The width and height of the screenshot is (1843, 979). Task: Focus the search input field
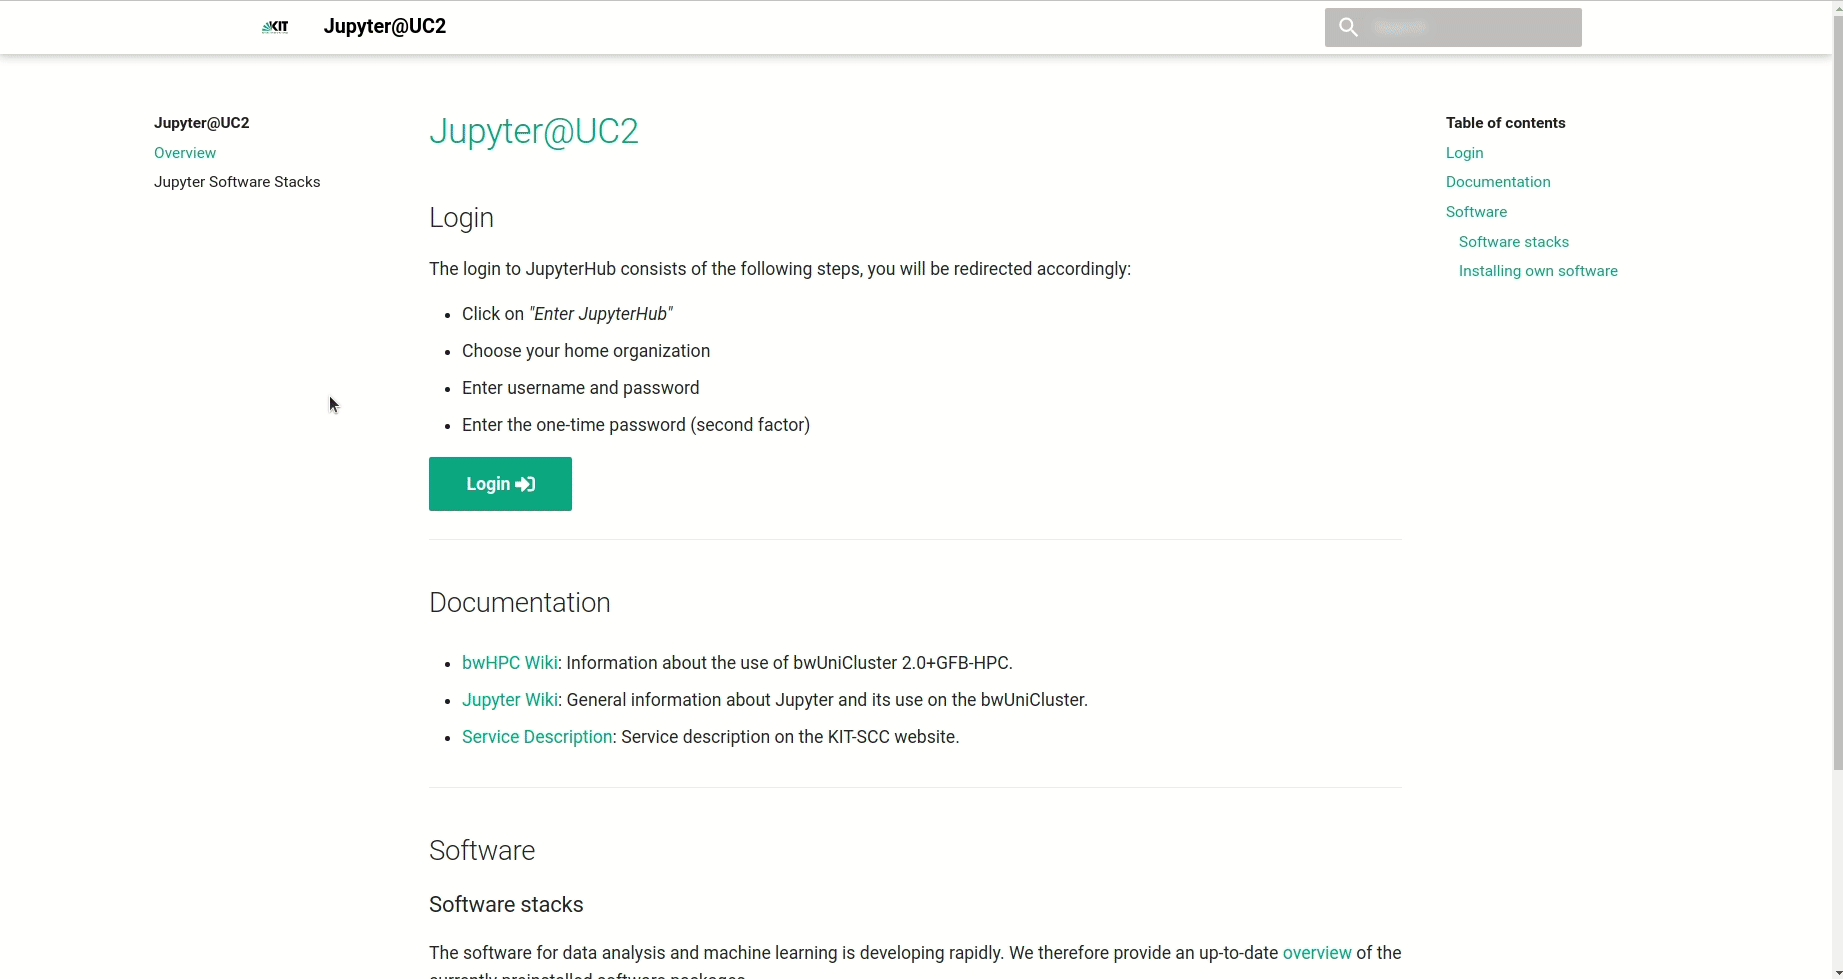(x=1453, y=27)
